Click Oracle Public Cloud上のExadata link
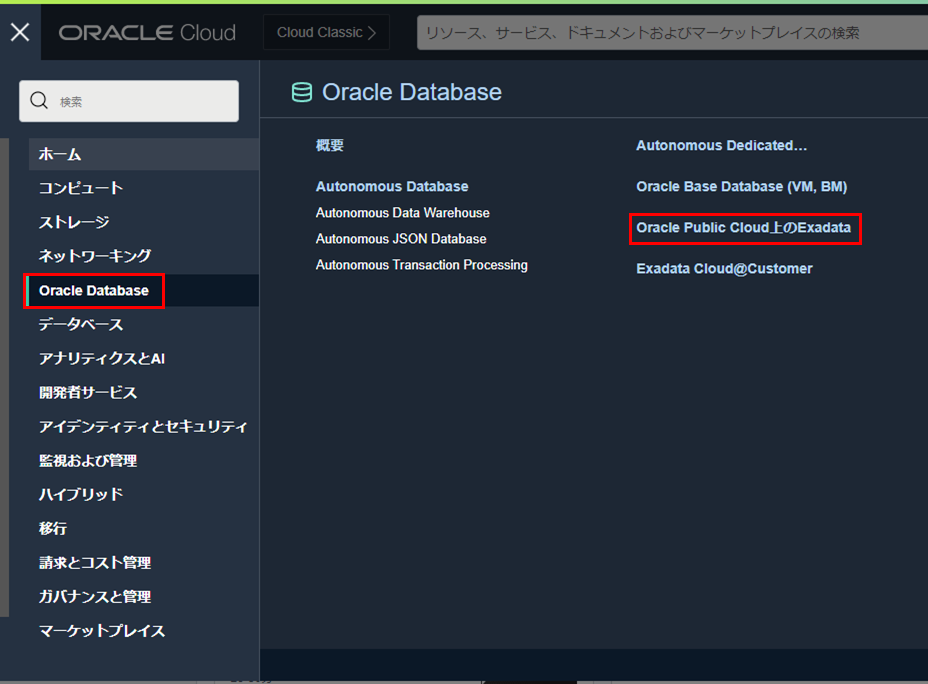 [743, 228]
